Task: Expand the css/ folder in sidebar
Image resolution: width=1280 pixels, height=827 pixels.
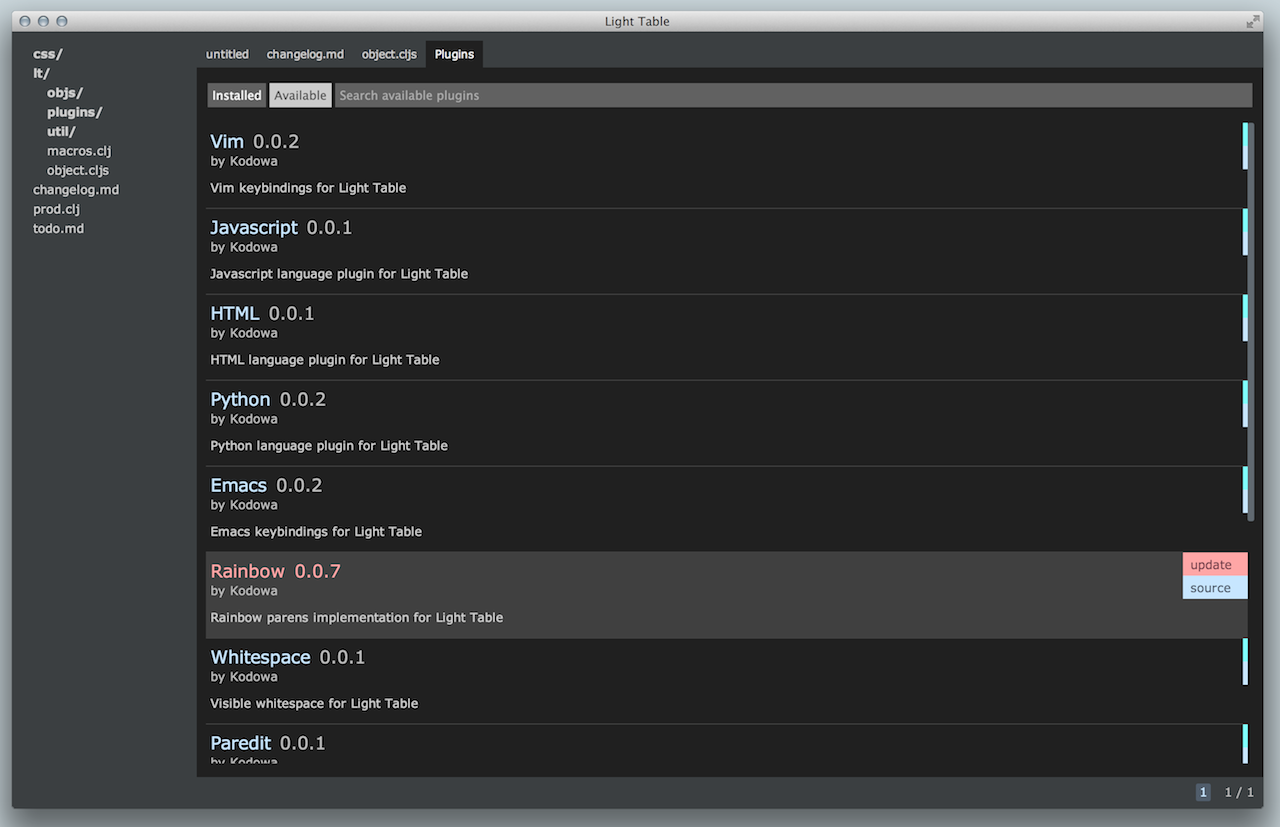Action: tap(46, 53)
